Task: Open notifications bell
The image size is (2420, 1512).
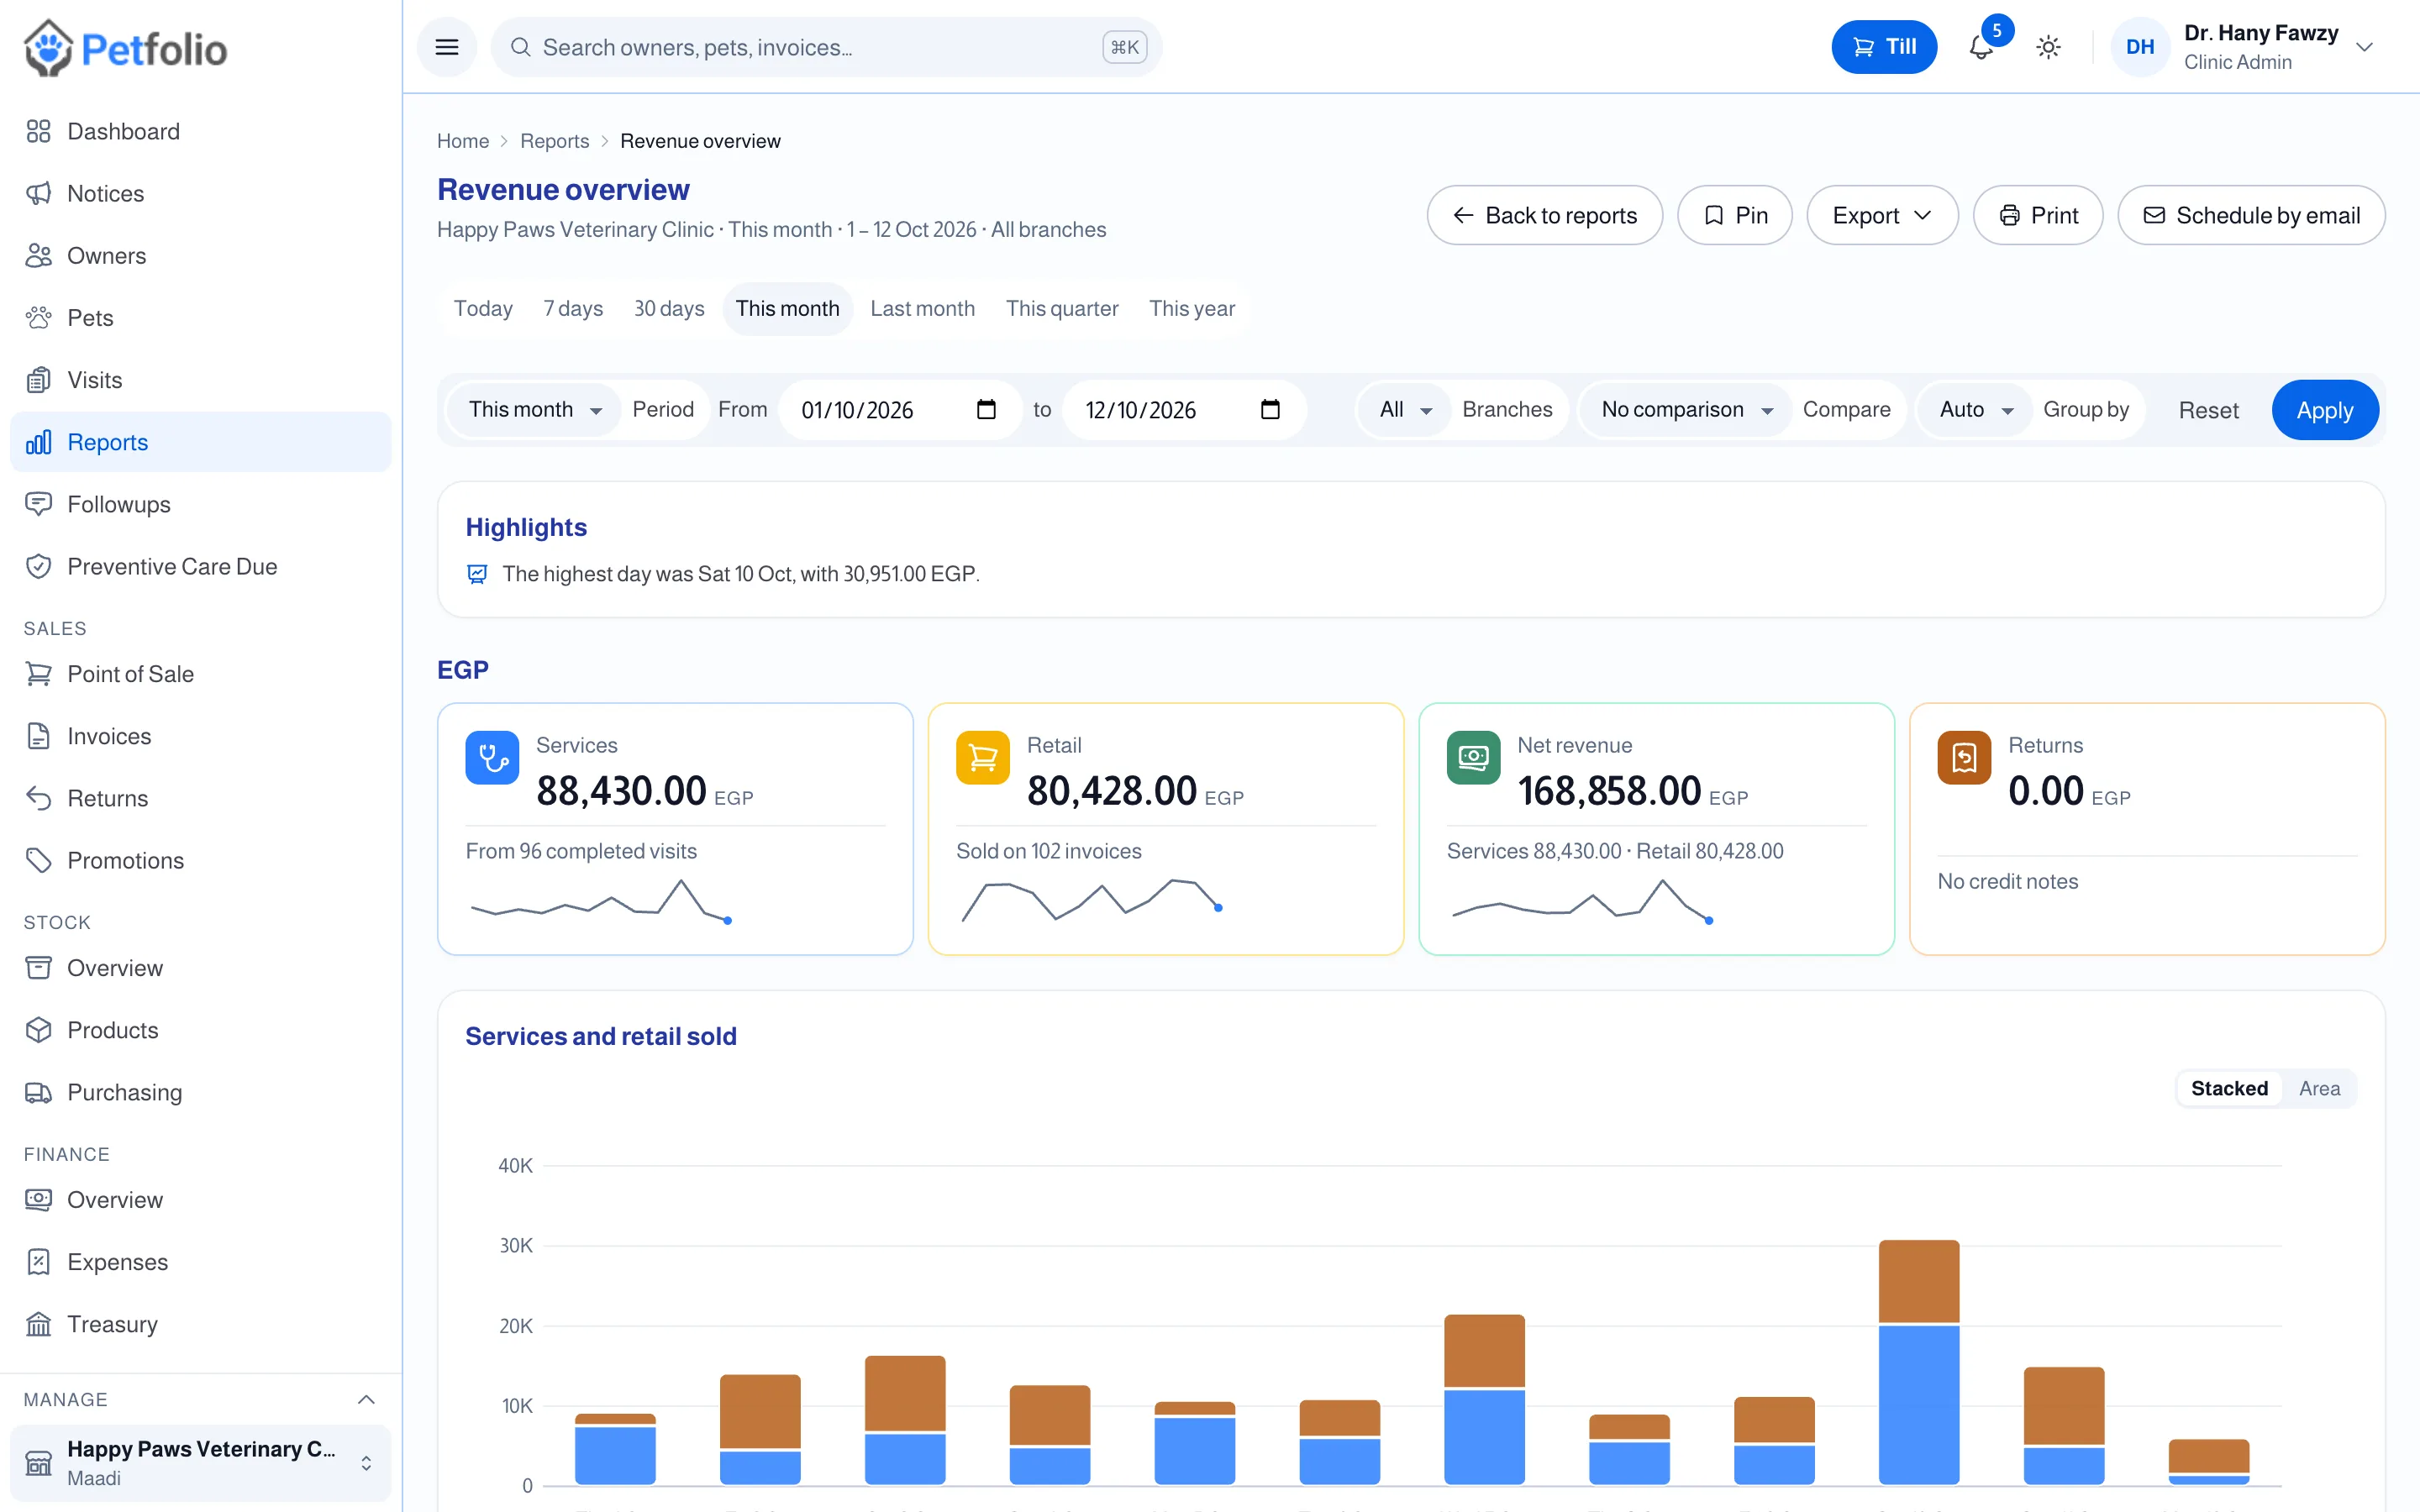Action: point(1981,47)
